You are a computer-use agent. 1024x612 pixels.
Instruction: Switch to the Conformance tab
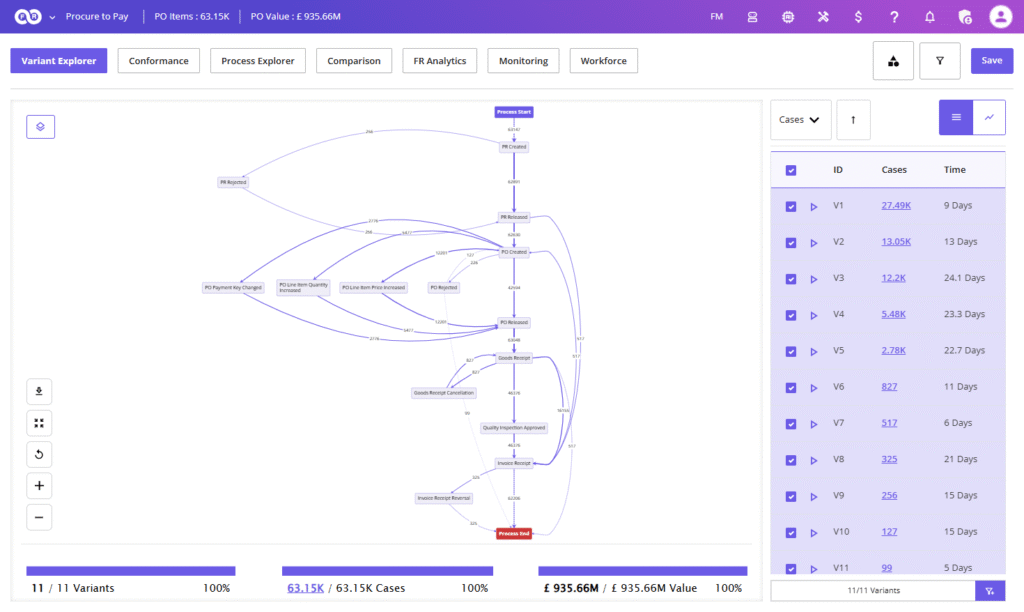[x=158, y=61]
